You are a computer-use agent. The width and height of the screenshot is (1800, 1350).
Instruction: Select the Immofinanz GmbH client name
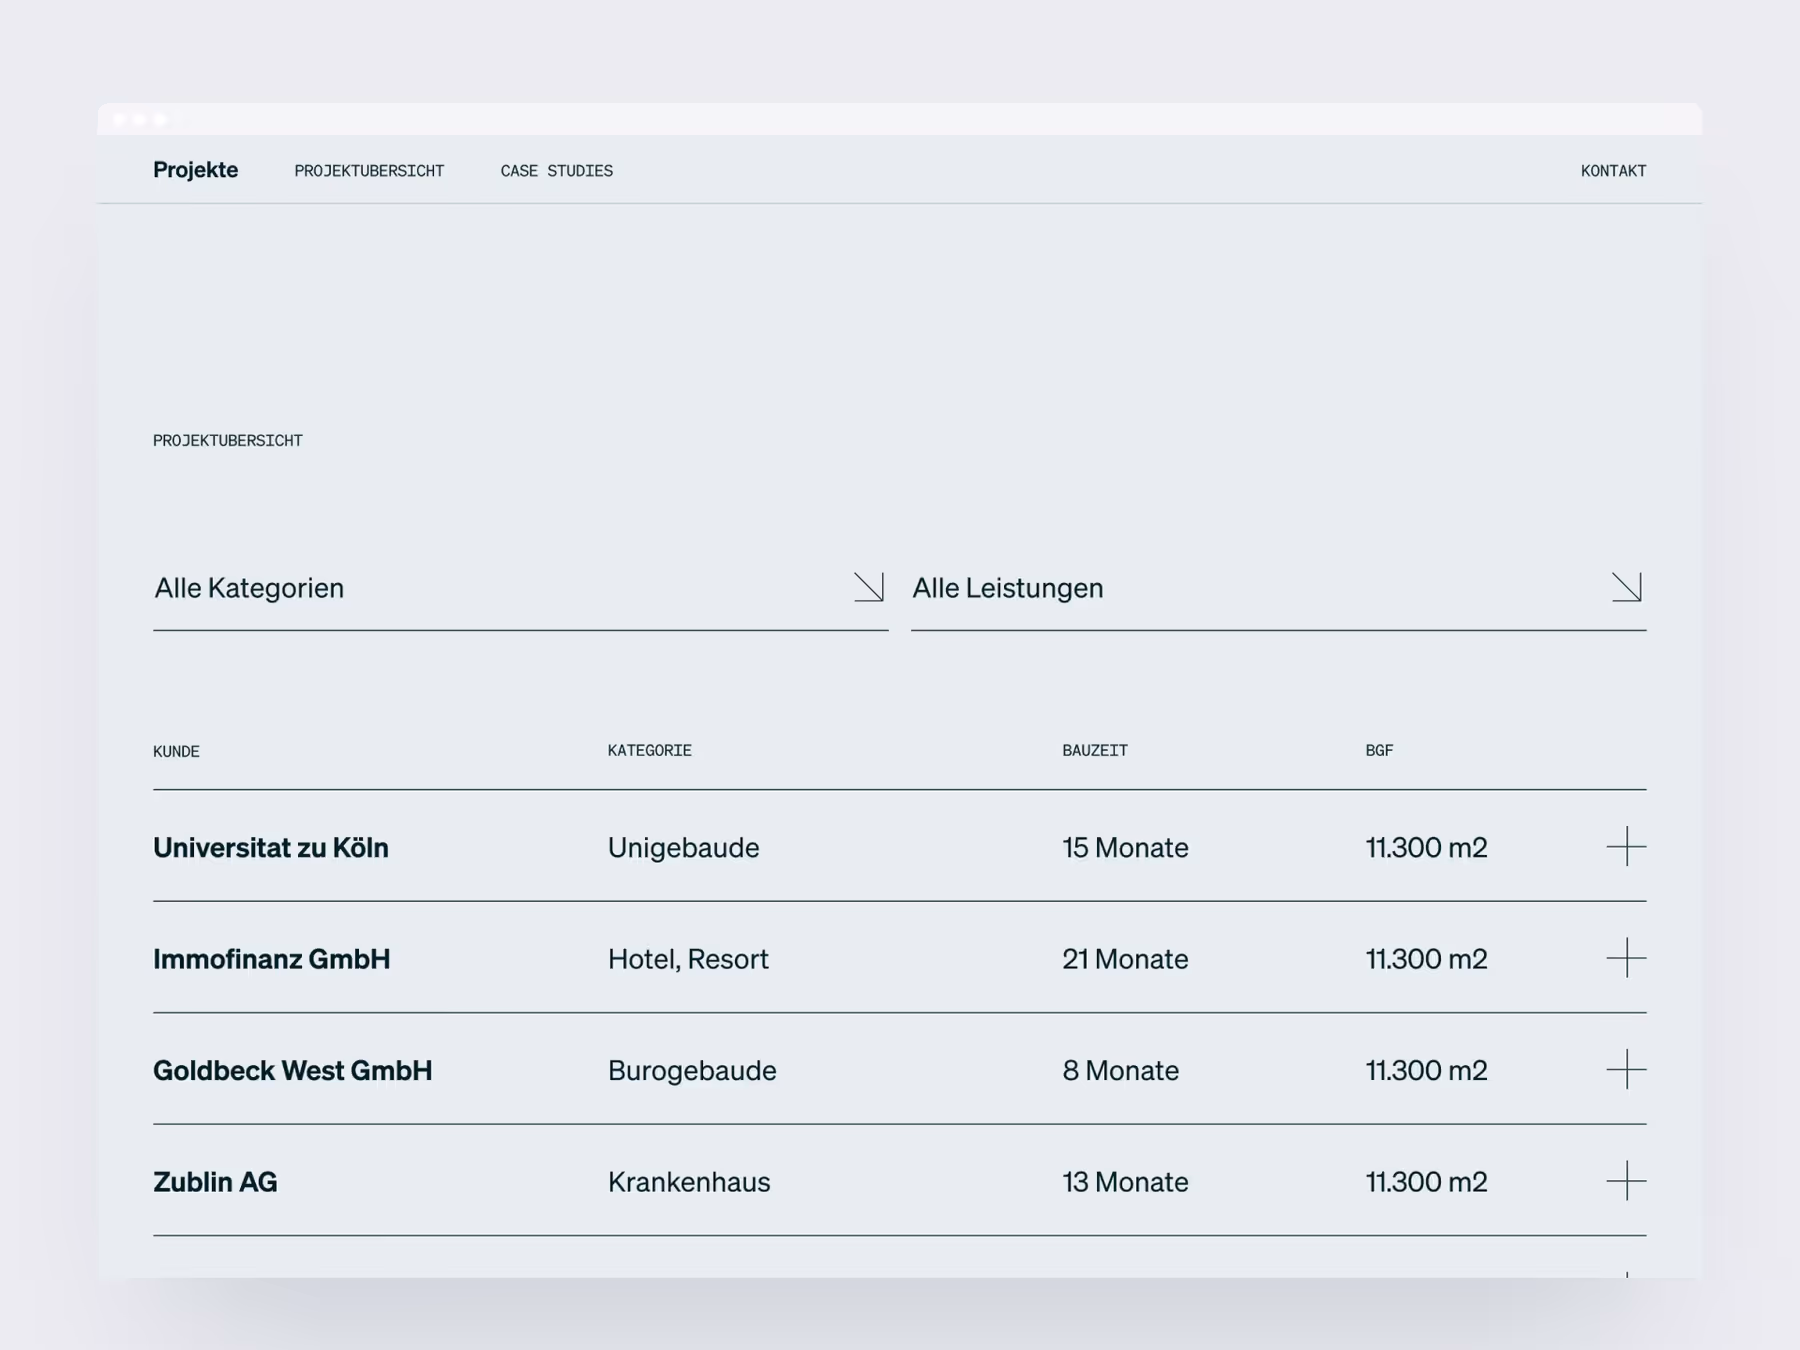(271, 959)
